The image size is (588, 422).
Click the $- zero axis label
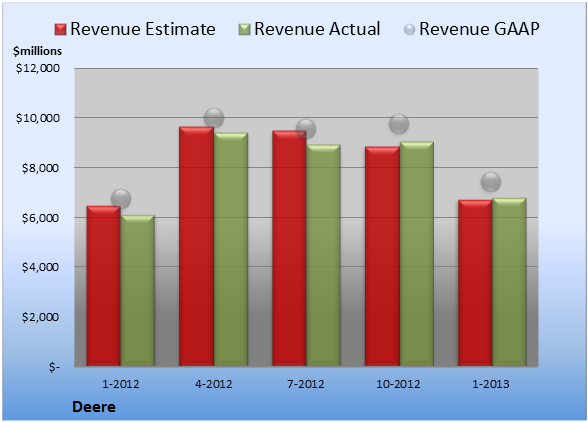click(54, 367)
